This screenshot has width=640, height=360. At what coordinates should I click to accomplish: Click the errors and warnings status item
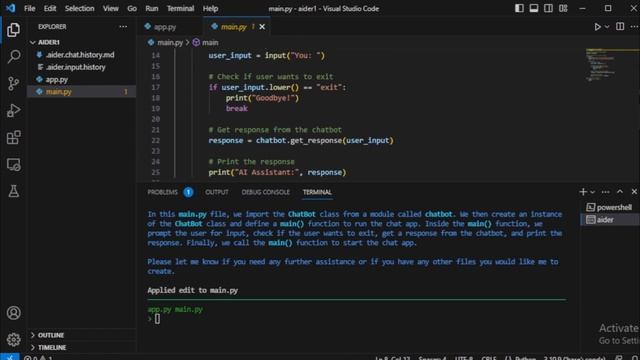[38, 358]
